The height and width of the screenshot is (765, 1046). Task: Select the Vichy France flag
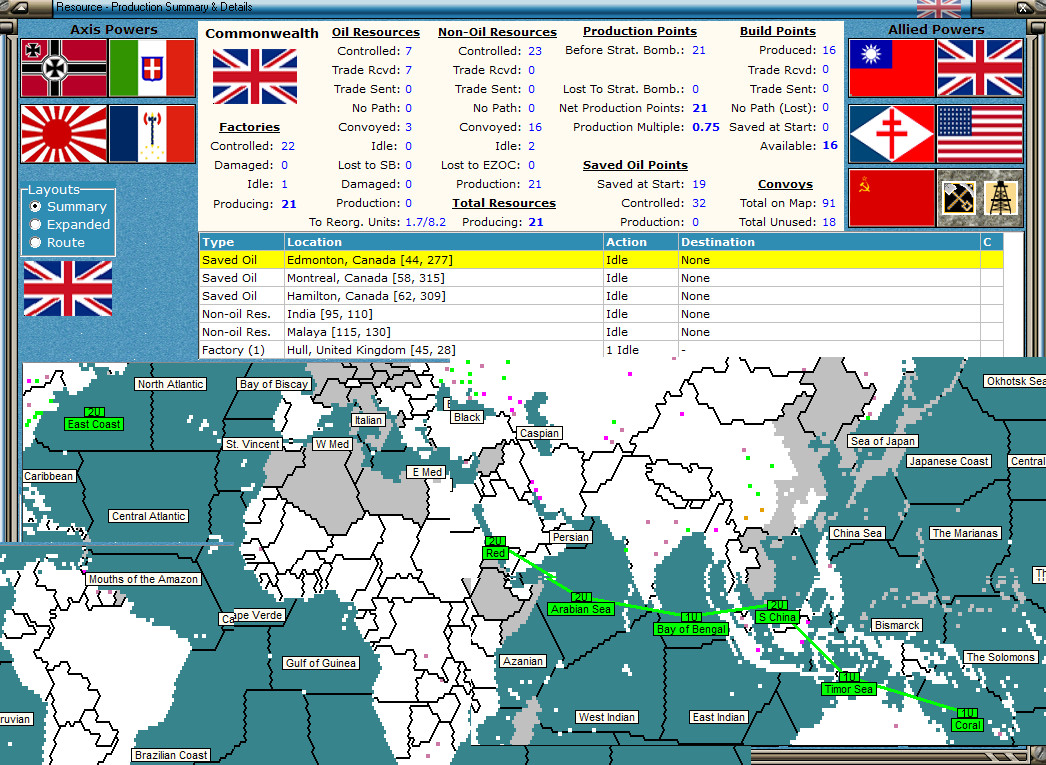coord(152,133)
